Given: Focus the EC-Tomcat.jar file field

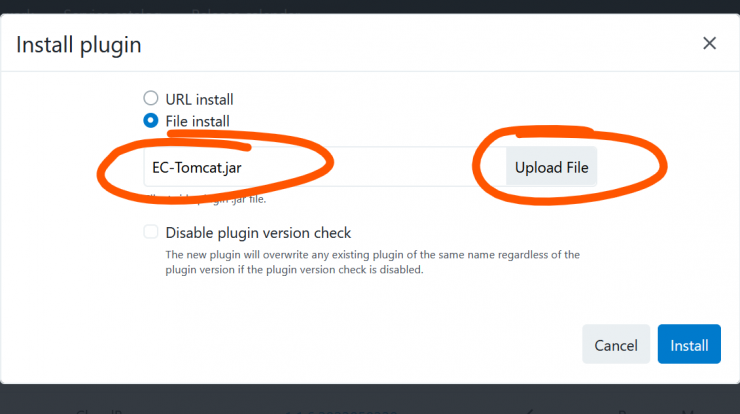Looking at the screenshot, I should tap(325, 167).
